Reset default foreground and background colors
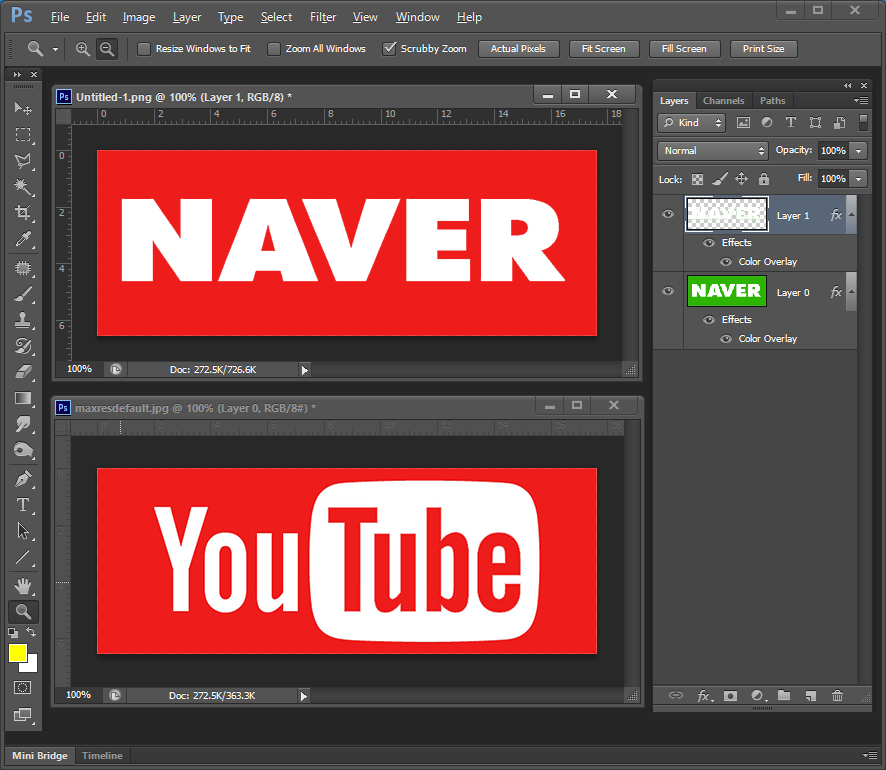Image resolution: width=886 pixels, height=770 pixels. (13, 633)
